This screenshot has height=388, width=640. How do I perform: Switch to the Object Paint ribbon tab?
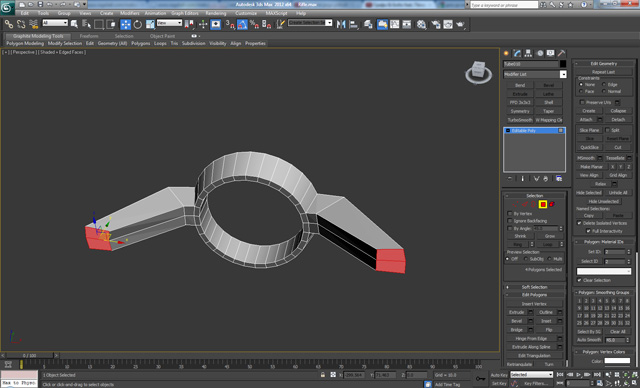click(x=162, y=36)
